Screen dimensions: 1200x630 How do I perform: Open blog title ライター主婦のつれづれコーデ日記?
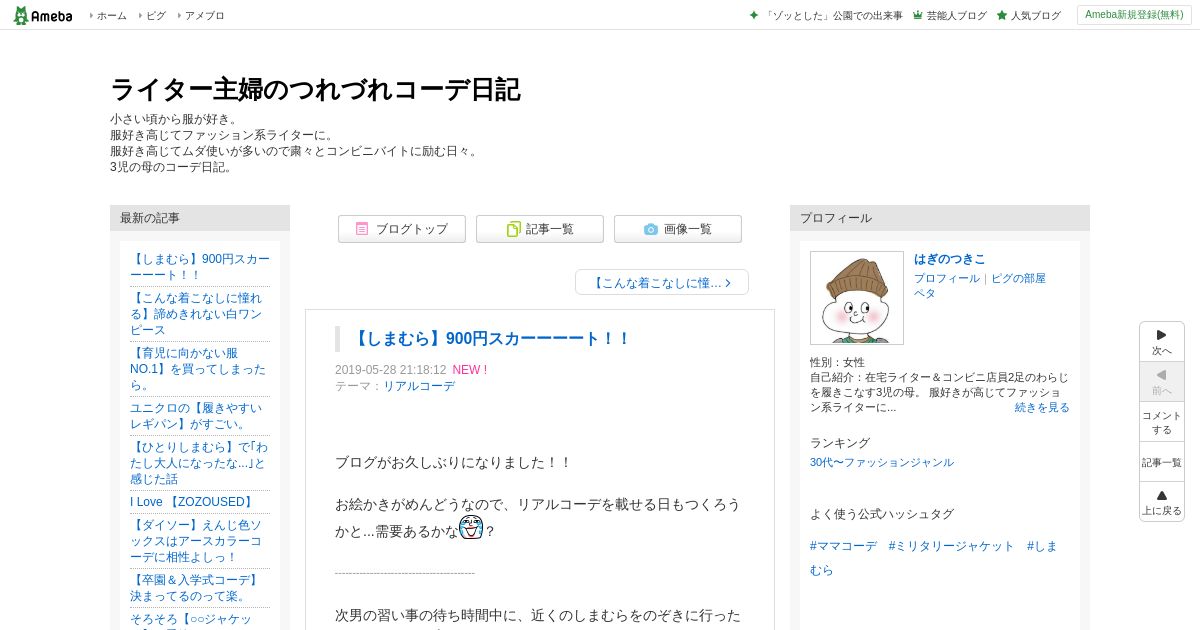tap(315, 89)
